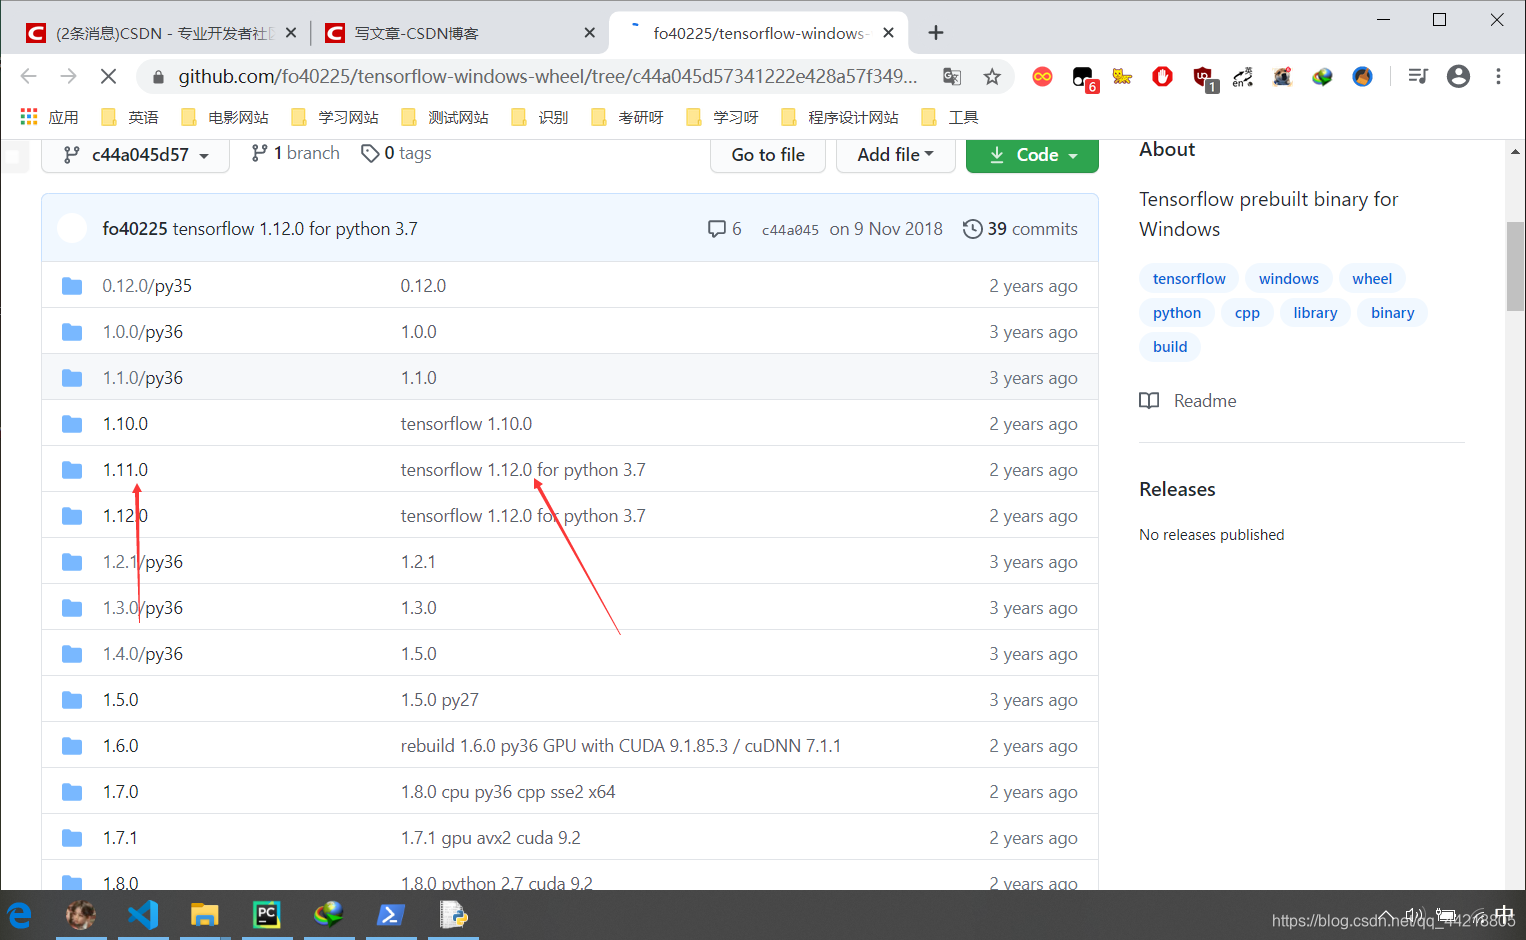Open commit message tensorflow 1.10.0
The width and height of the screenshot is (1526, 940).
466,424
